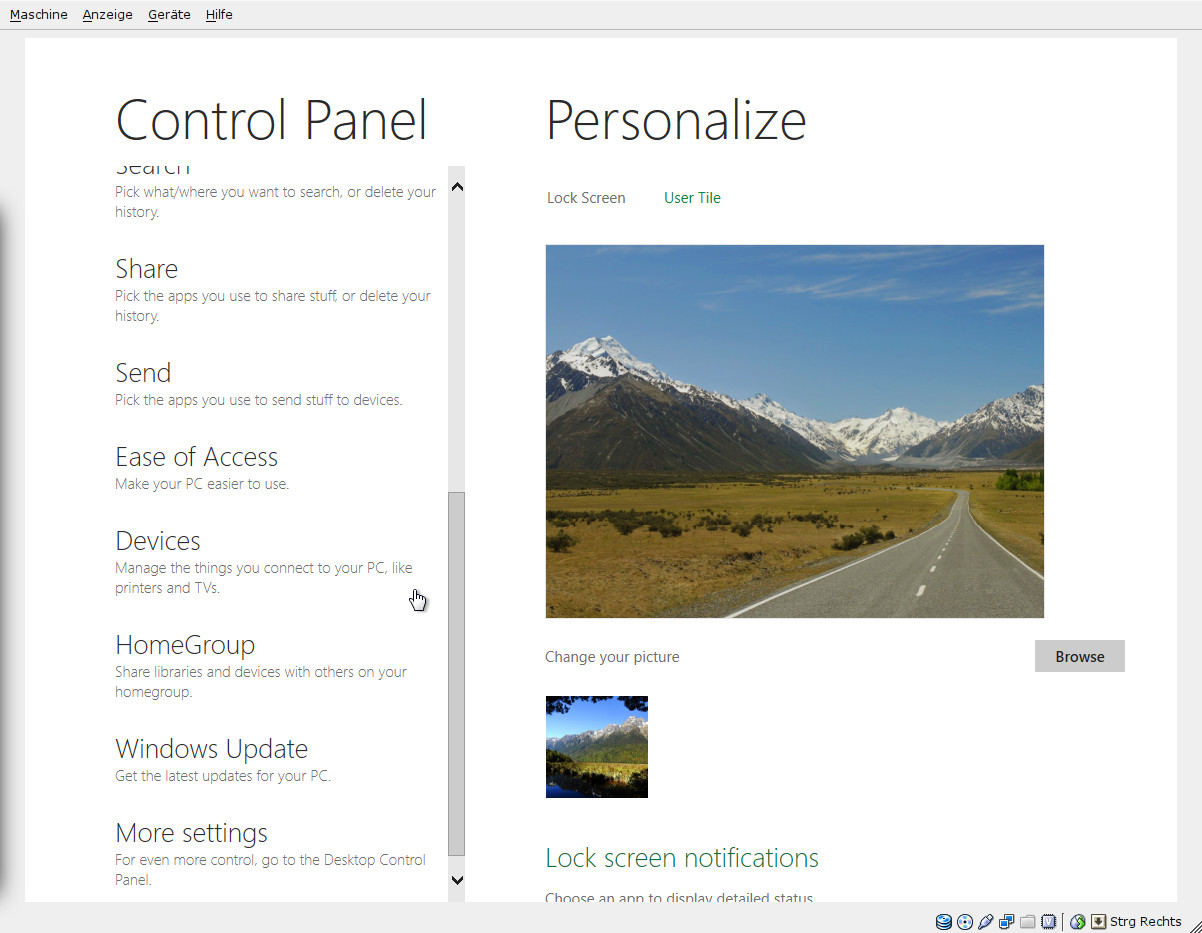Click the mouse integration globe icon
This screenshot has height=933, width=1202.
[1077, 922]
